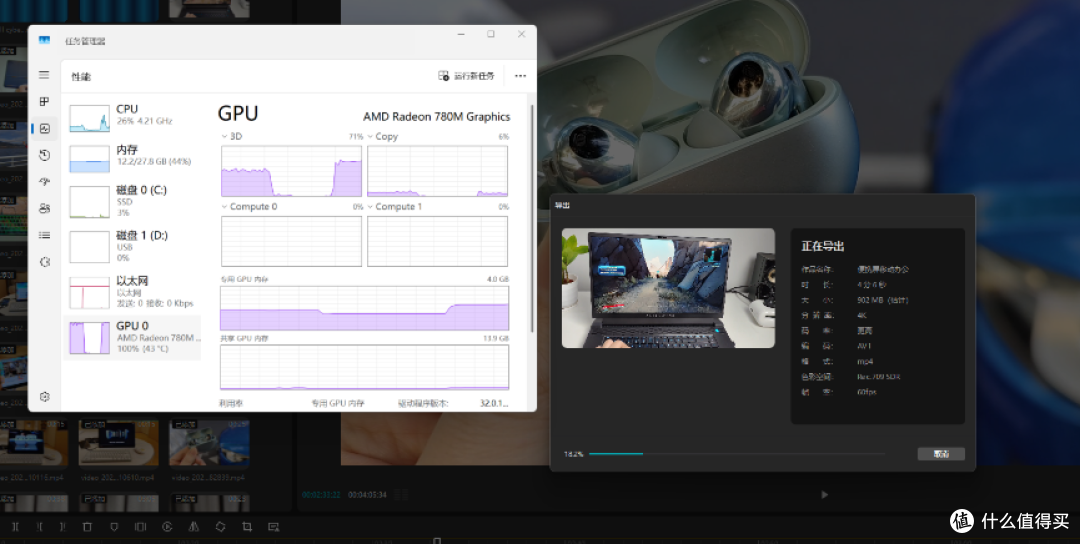Click the freeze frame icon in editor toolbar

click(141, 527)
